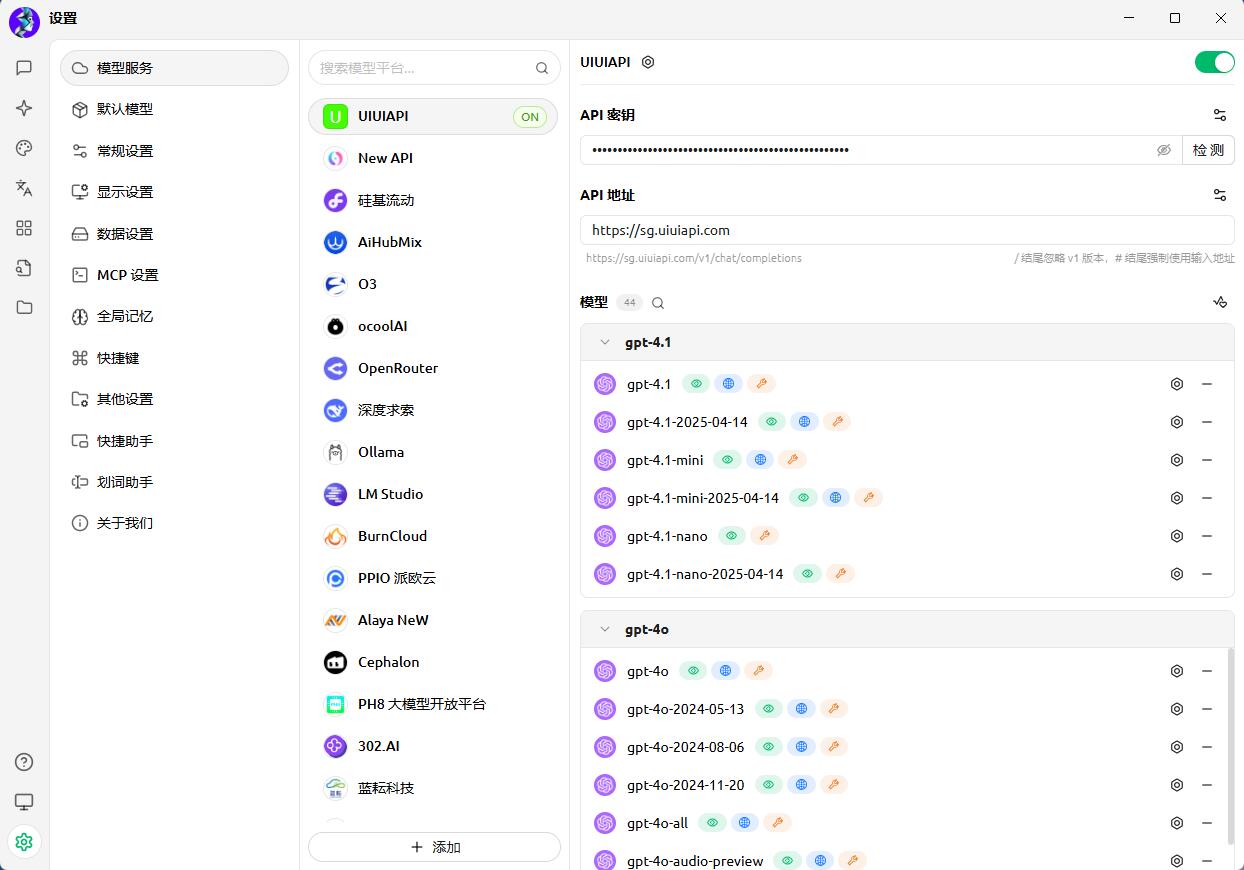
Task: Click the search magnifier in provider search box
Action: pyautogui.click(x=542, y=68)
